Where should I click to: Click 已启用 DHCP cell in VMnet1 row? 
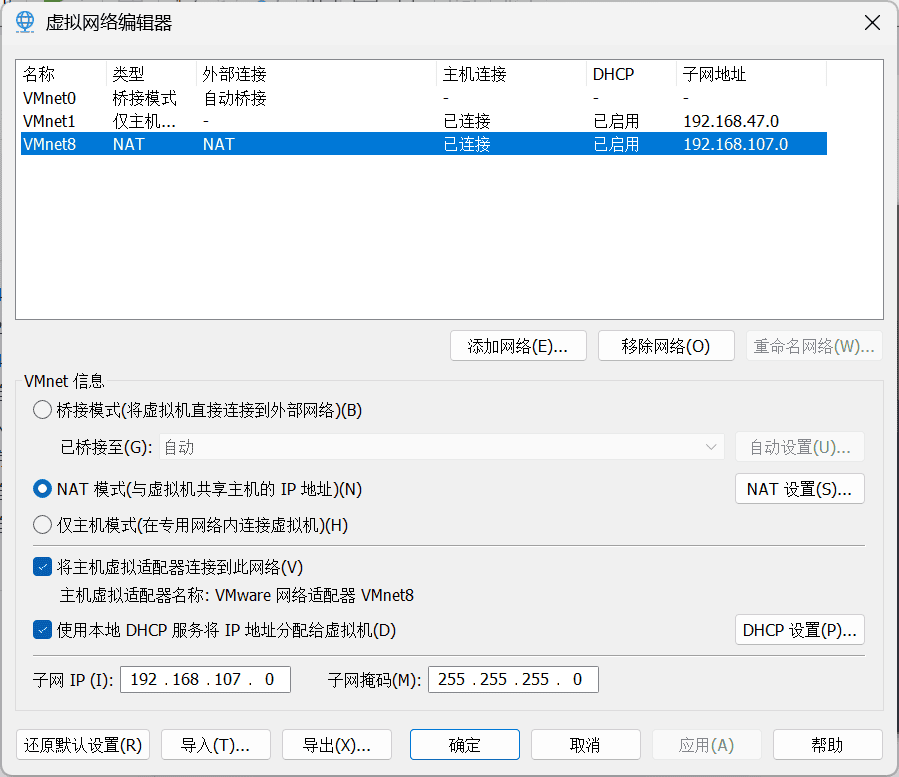(x=616, y=121)
